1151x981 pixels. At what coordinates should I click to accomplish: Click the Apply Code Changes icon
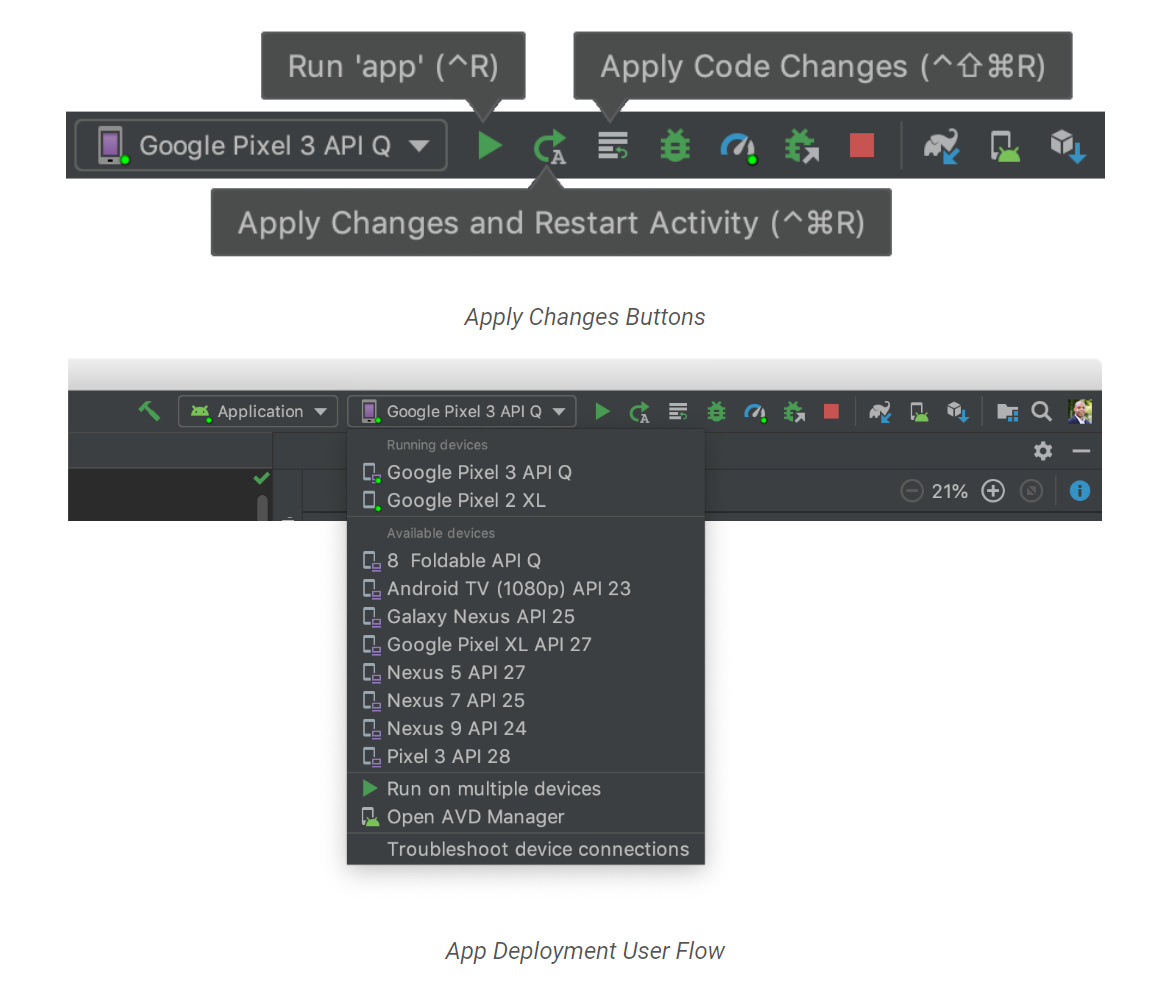[612, 145]
